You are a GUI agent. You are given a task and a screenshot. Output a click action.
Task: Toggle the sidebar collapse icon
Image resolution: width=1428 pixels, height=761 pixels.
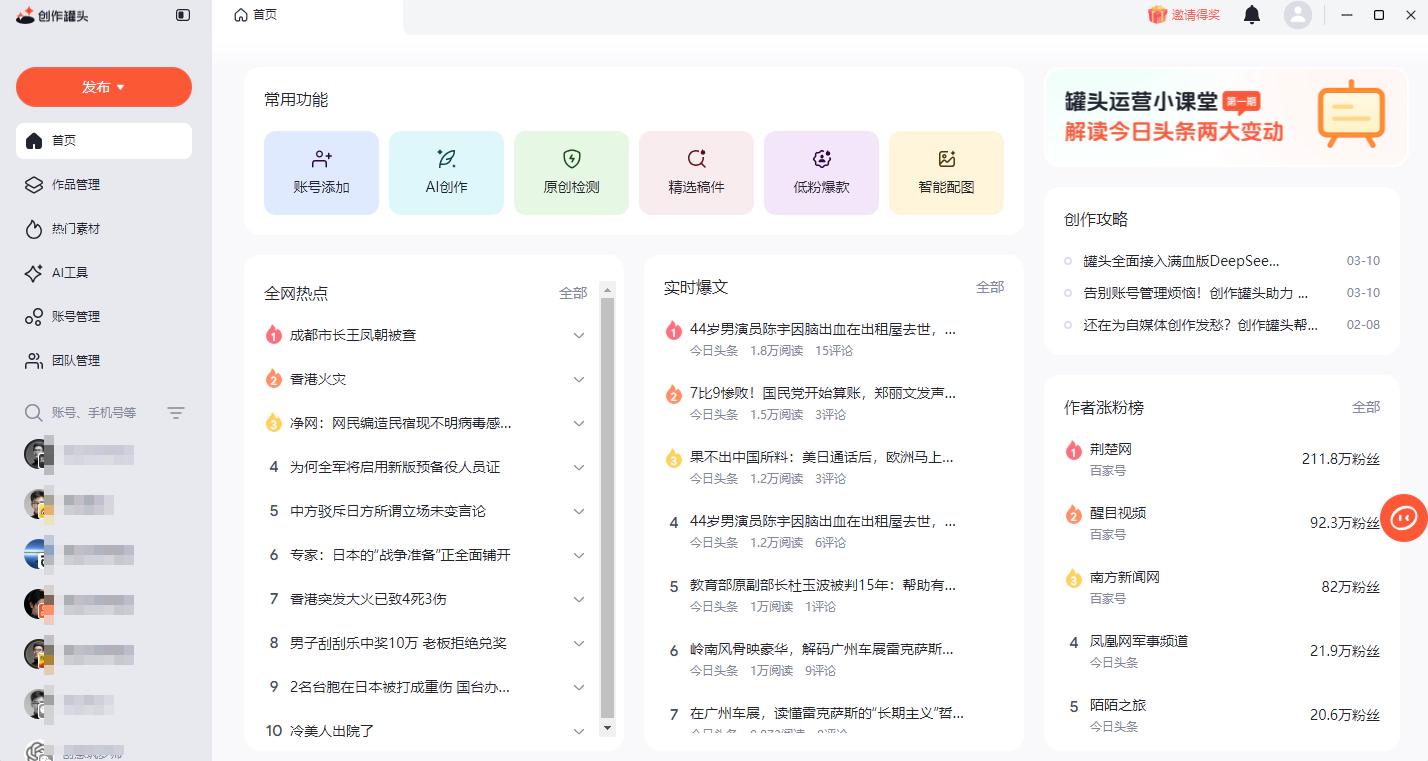coord(182,15)
